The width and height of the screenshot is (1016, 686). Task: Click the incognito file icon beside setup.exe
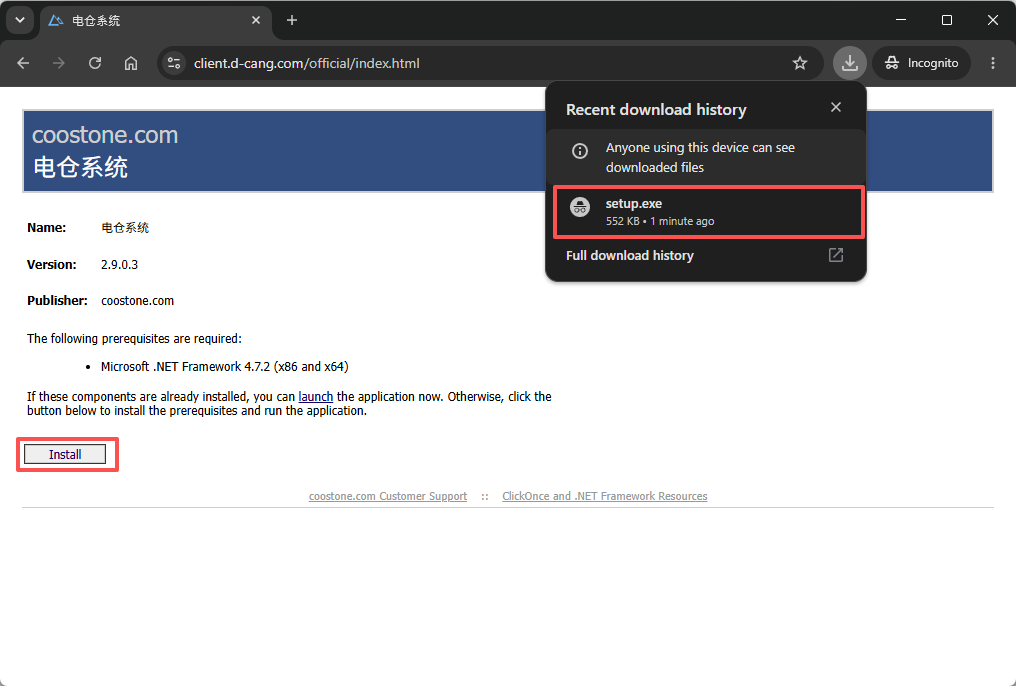[580, 207]
